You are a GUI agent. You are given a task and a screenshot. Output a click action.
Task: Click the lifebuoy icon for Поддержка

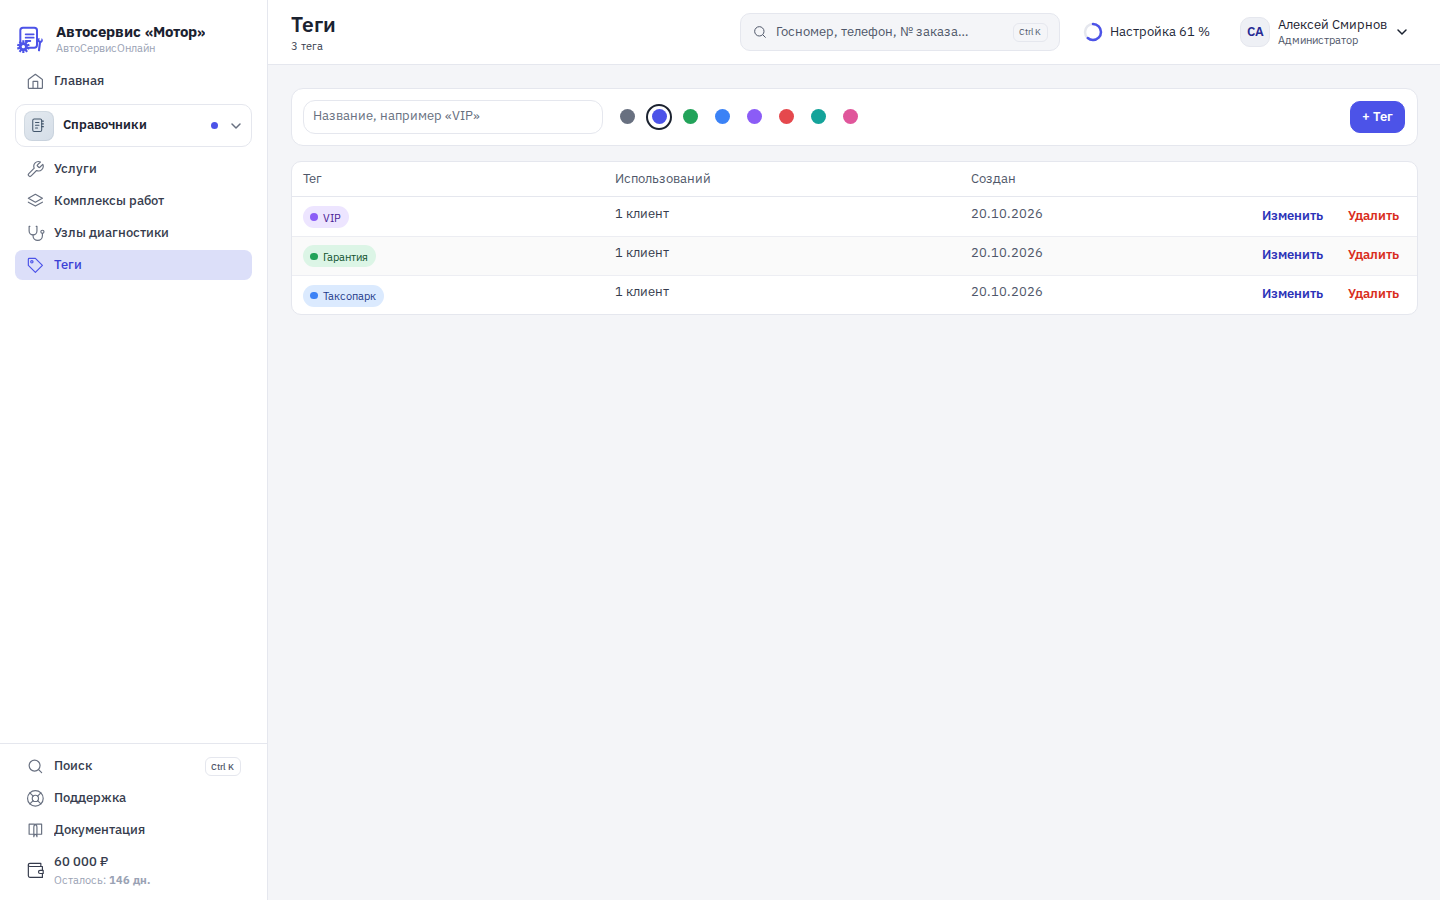click(x=36, y=798)
